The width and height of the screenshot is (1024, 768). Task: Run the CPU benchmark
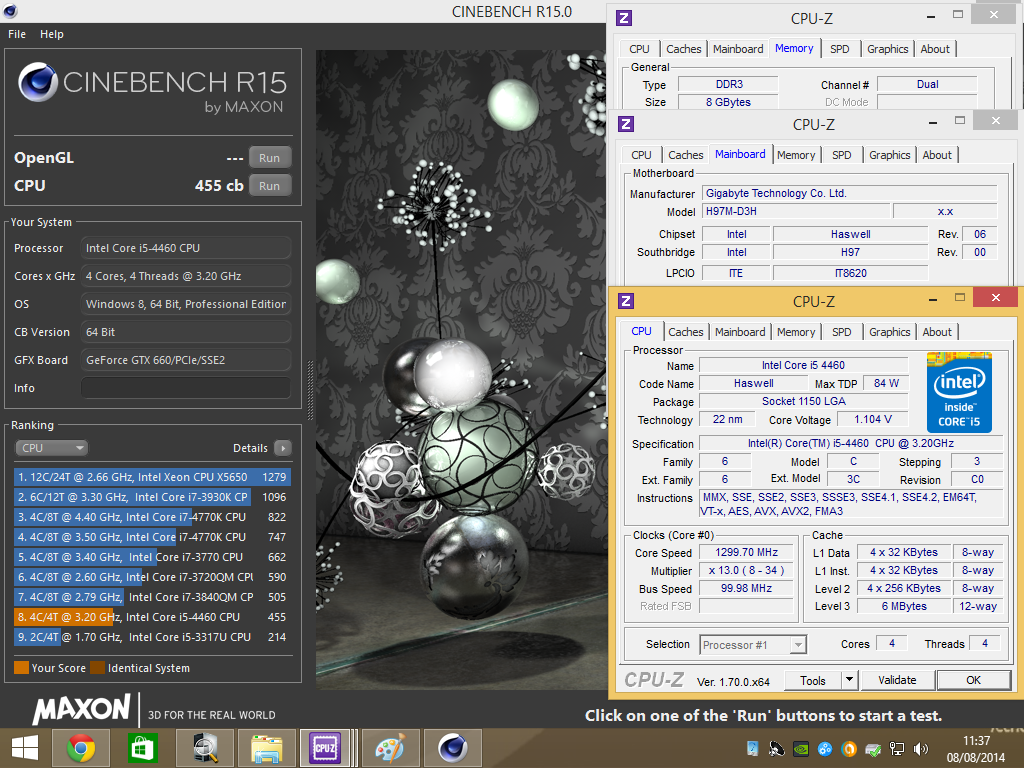pyautogui.click(x=269, y=186)
